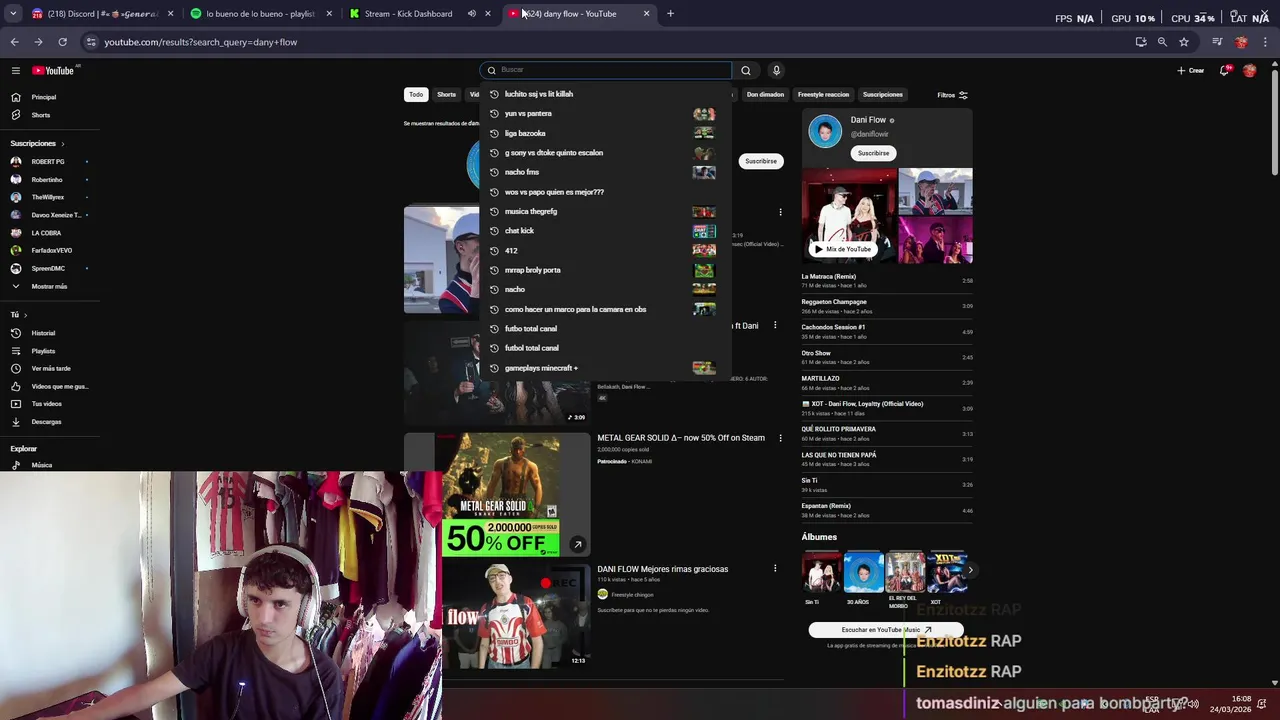The height and width of the screenshot is (720, 1280).
Task: Click the search magnifier button
Action: [745, 70]
